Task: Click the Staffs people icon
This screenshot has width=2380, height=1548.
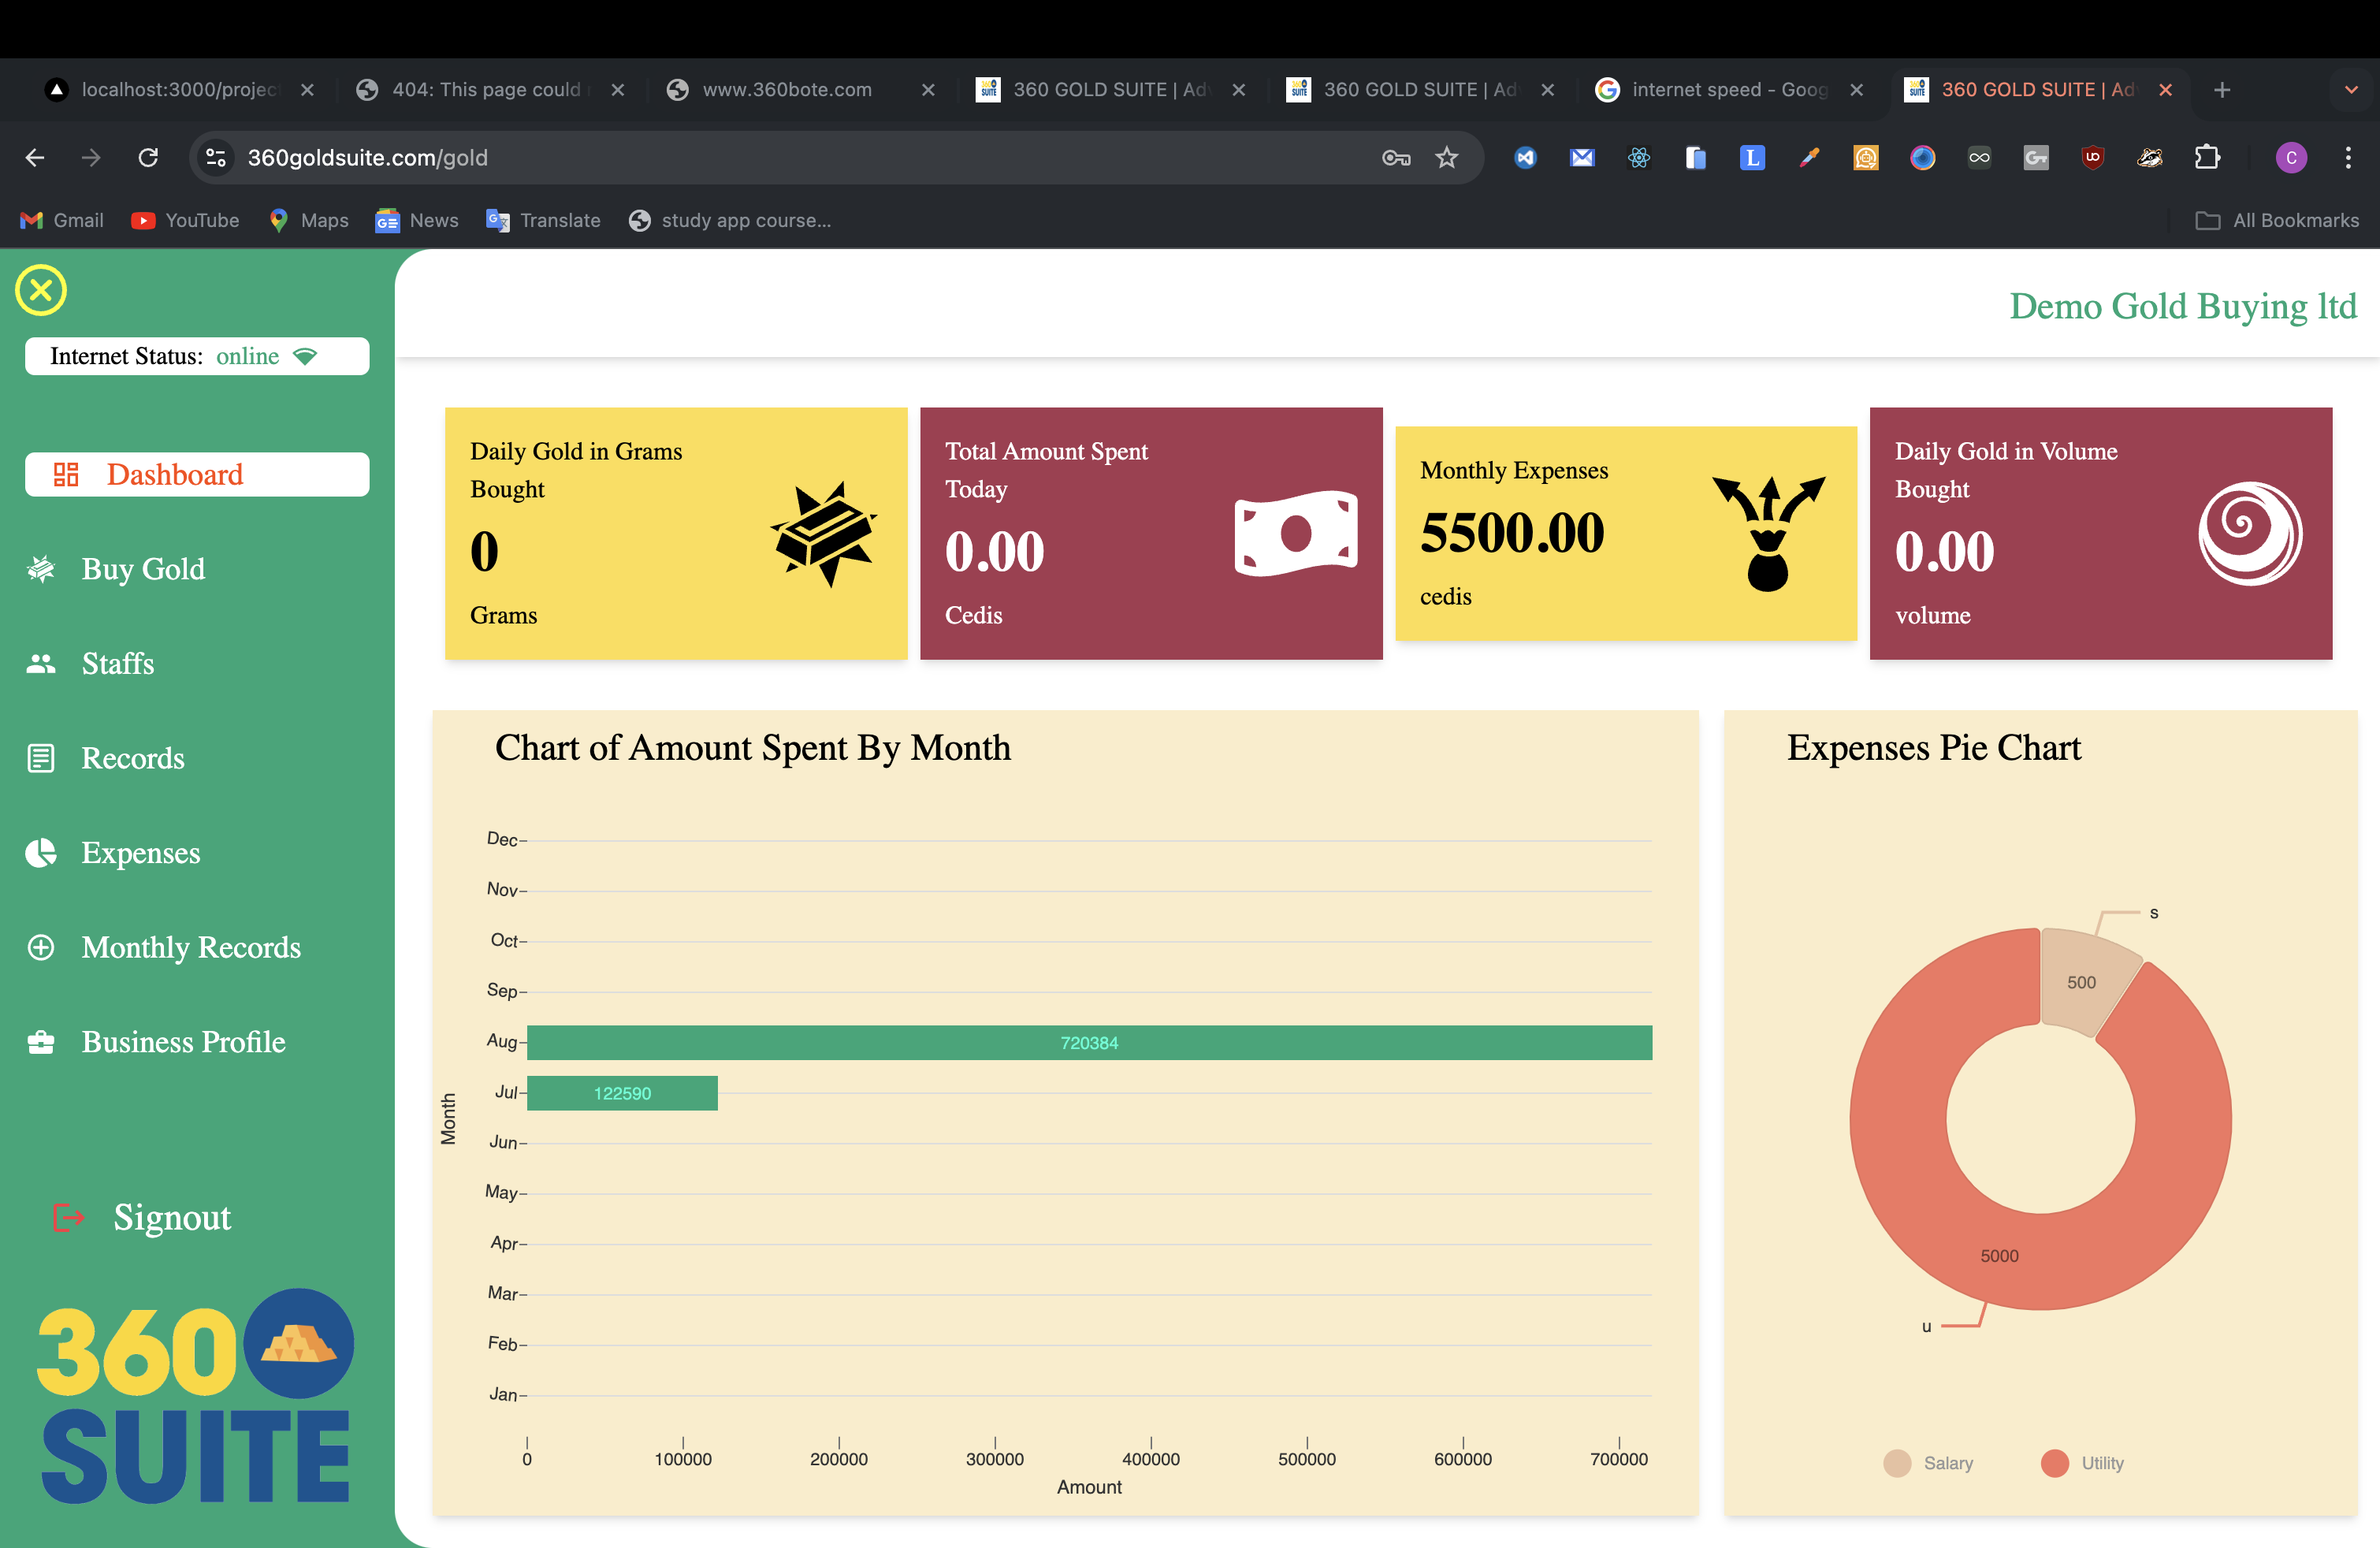Action: pyautogui.click(x=41, y=663)
